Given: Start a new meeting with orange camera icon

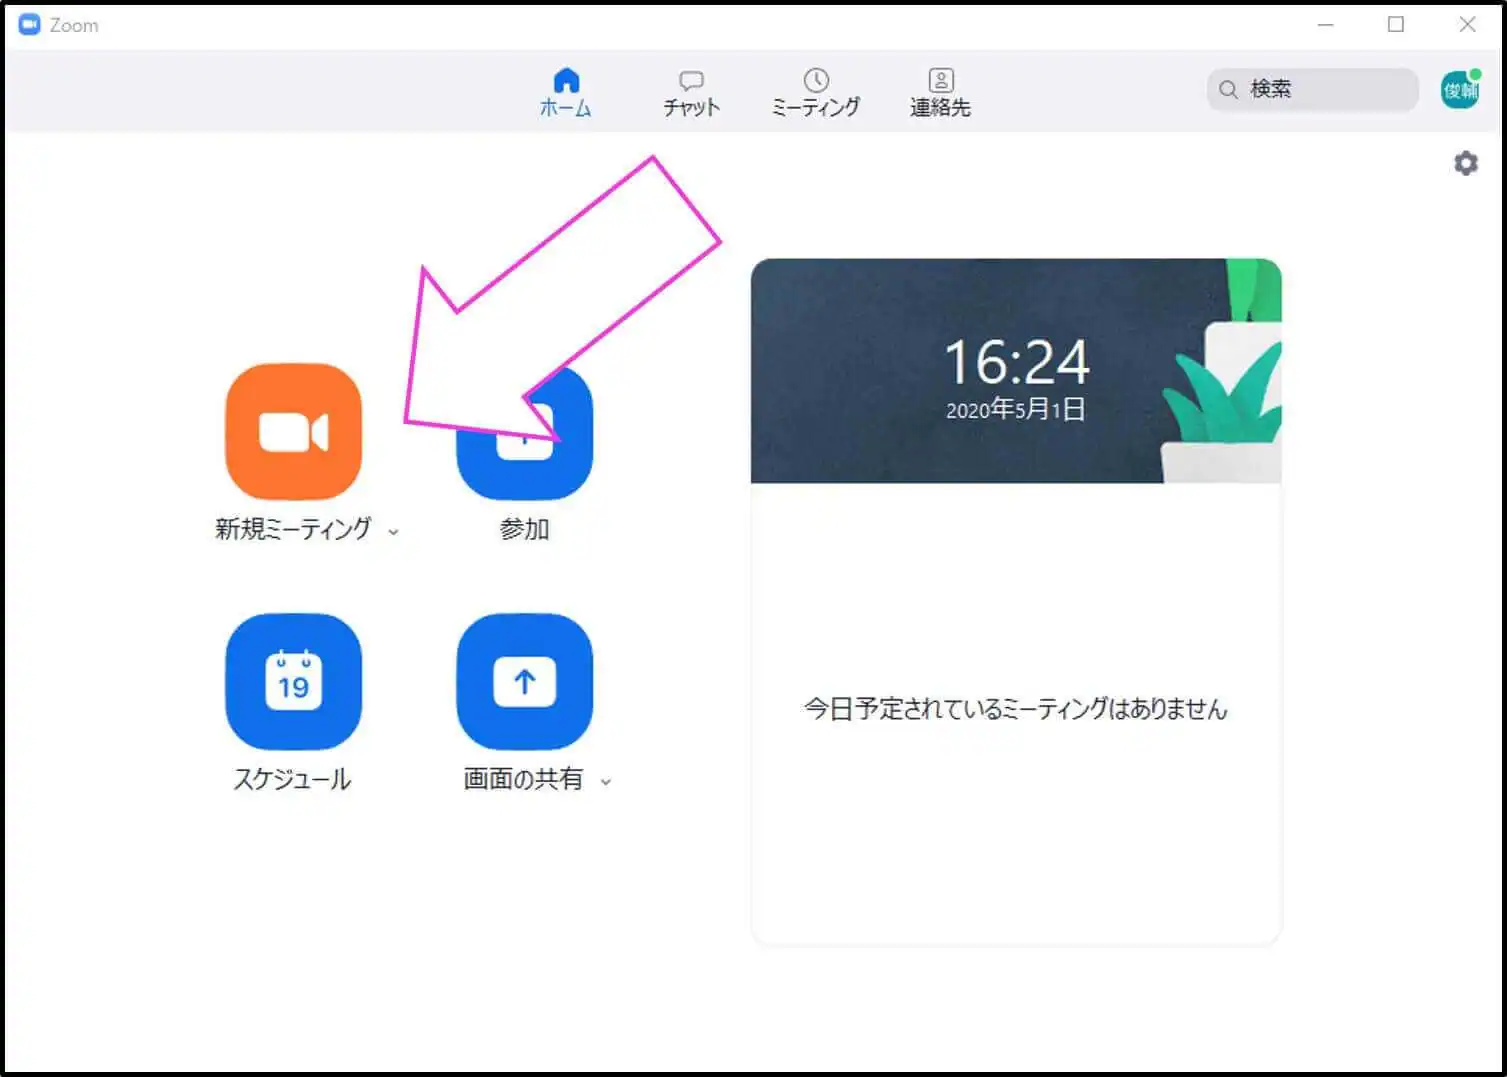Looking at the screenshot, I should click(x=293, y=431).
